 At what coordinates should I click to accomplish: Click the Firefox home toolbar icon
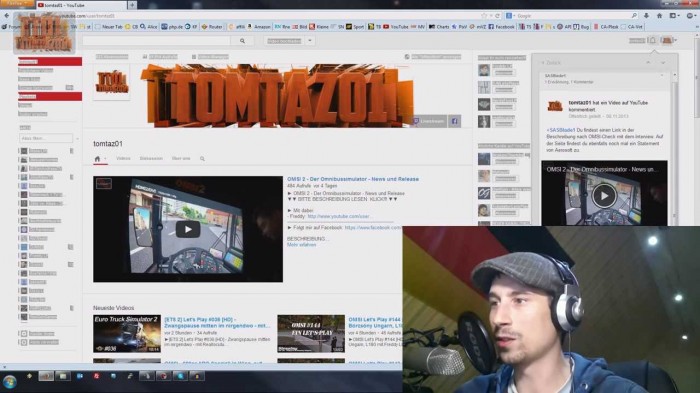coord(659,16)
